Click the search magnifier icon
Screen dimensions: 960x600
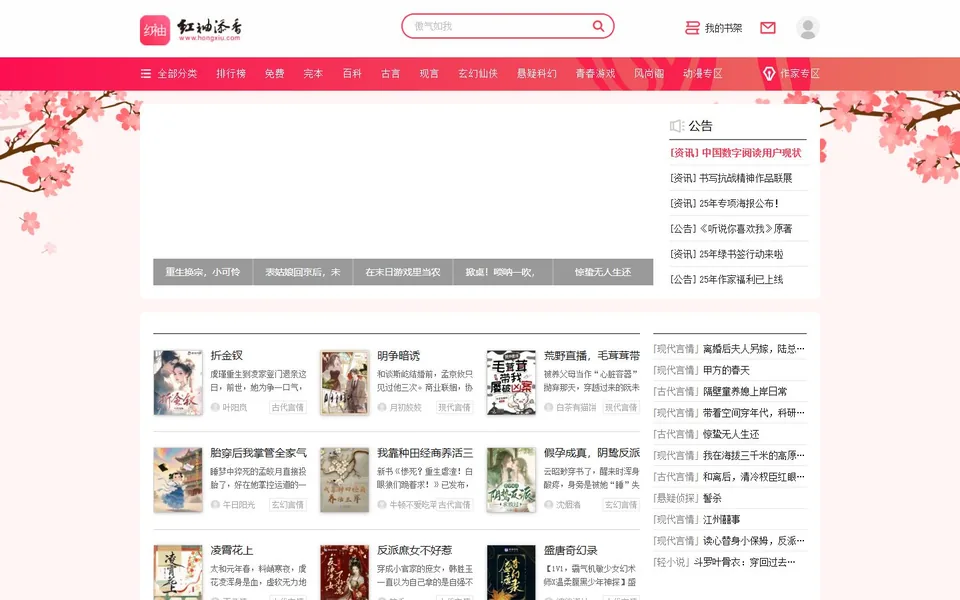[x=598, y=26]
